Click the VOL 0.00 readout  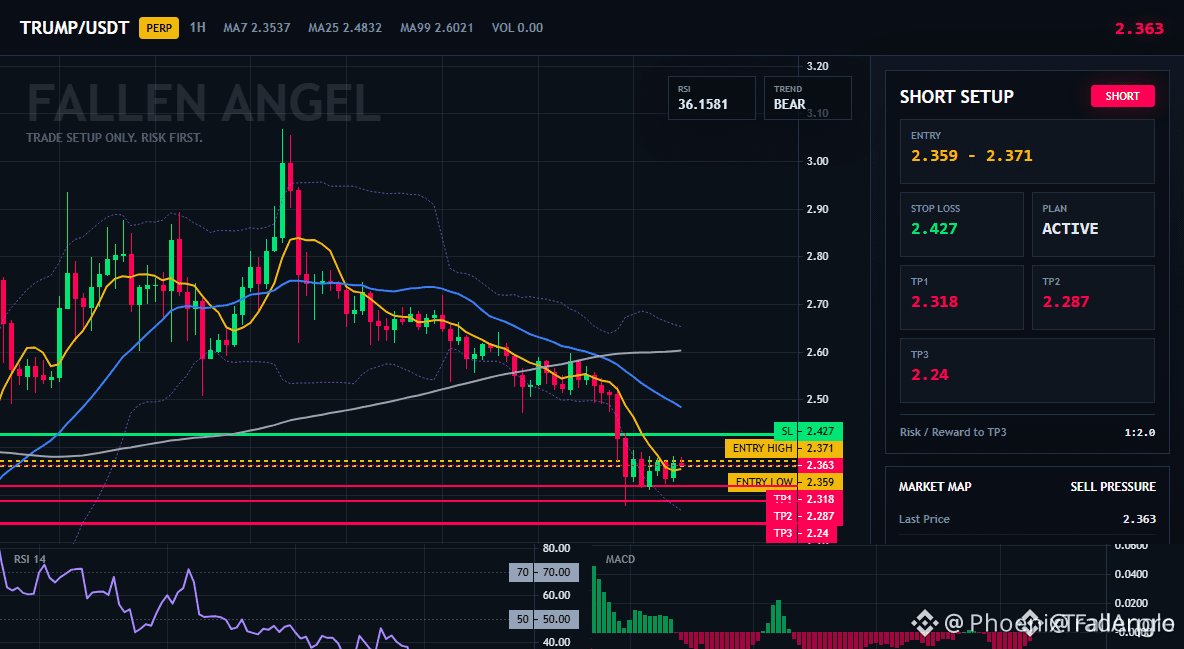pyautogui.click(x=517, y=28)
